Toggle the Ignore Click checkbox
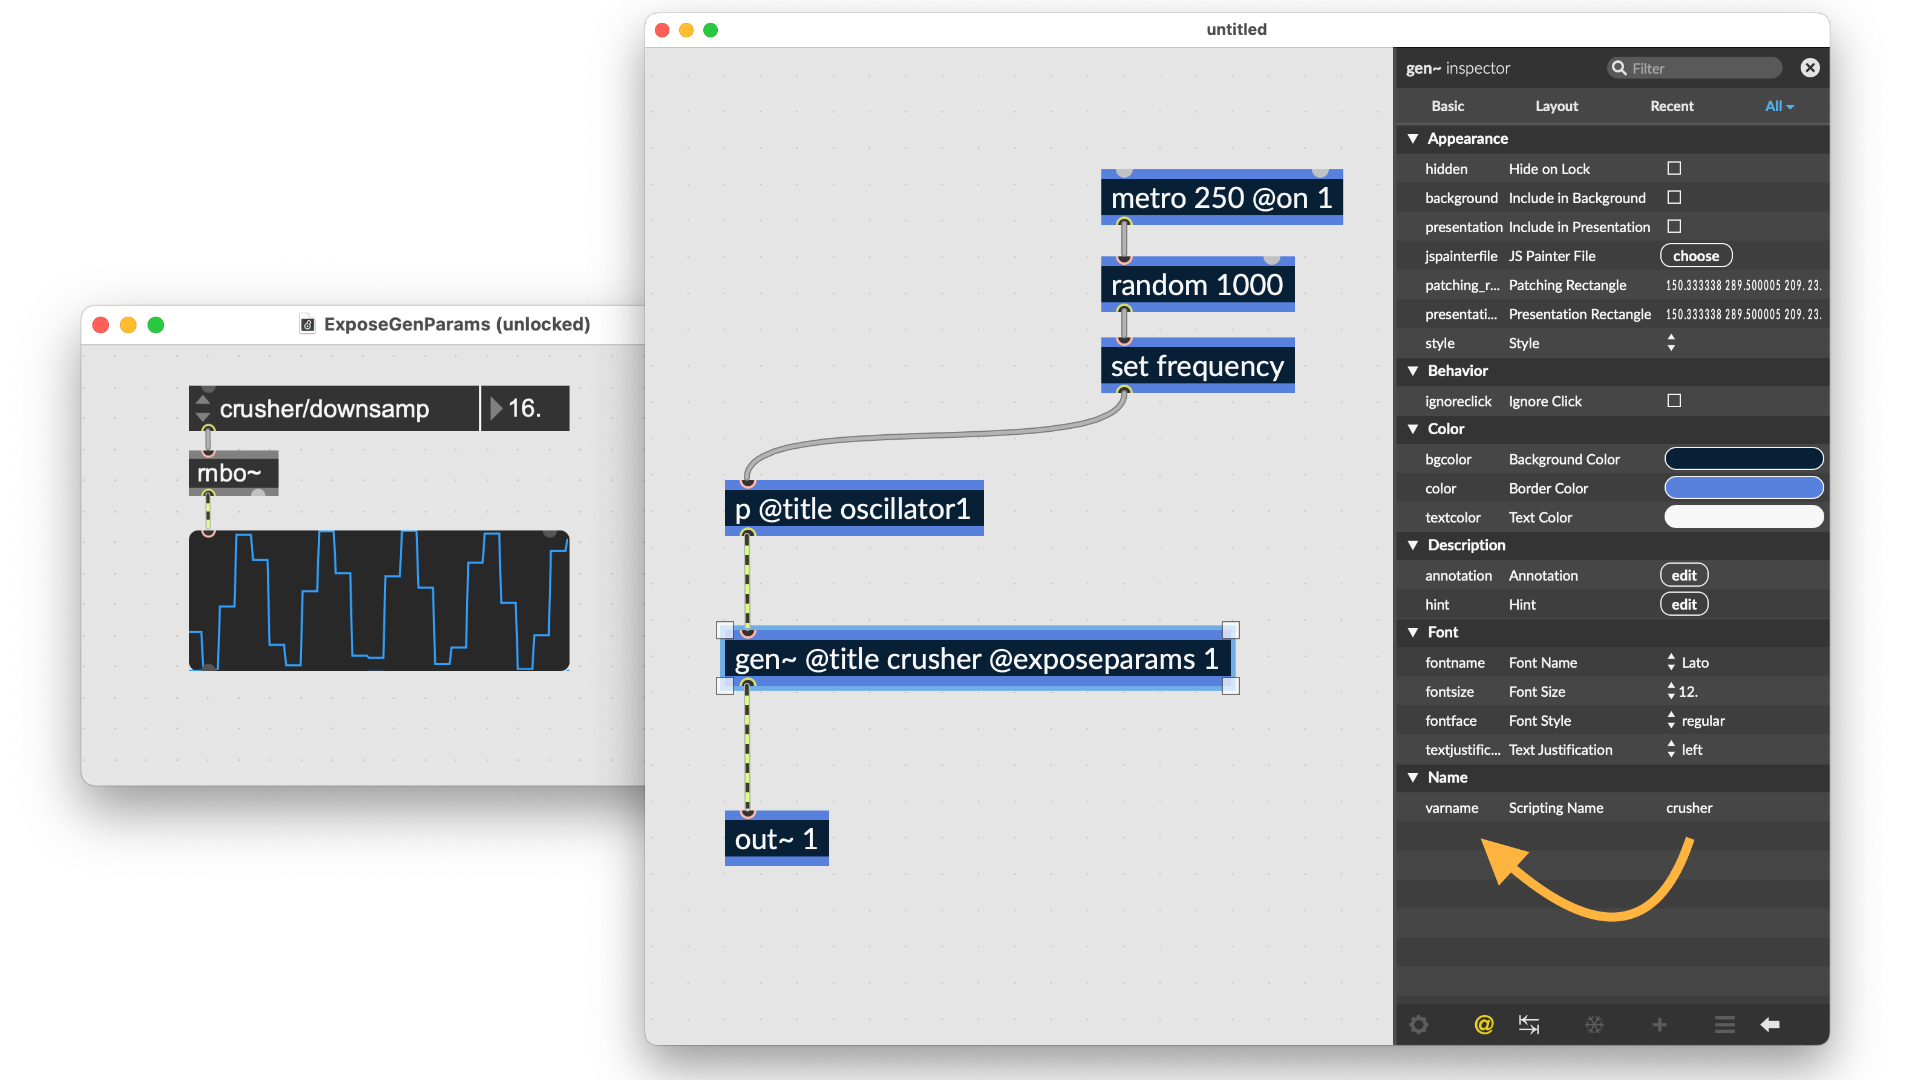This screenshot has height=1080, width=1920. pos(1674,400)
